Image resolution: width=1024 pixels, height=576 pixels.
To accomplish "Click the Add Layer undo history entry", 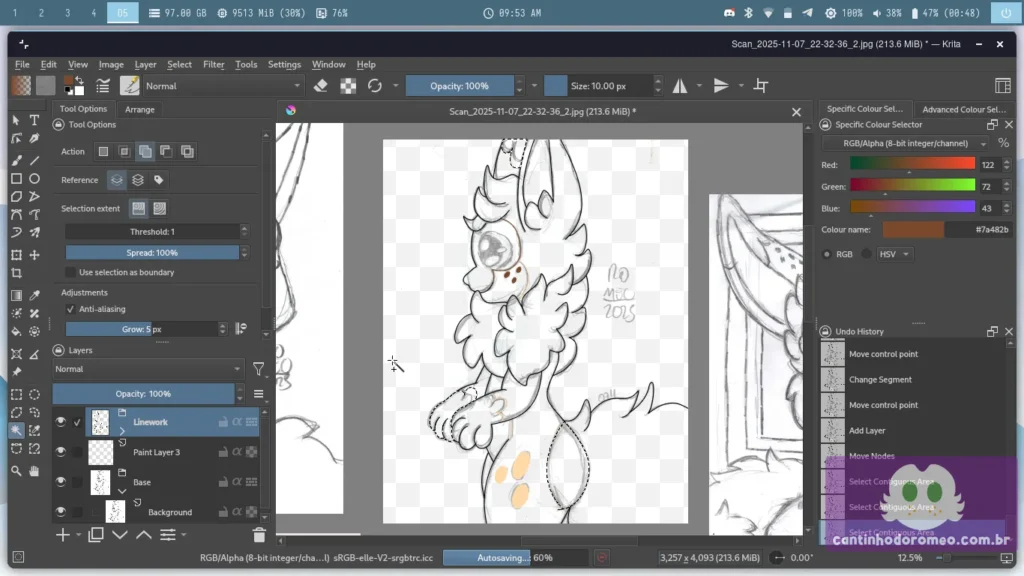I will pos(869,431).
